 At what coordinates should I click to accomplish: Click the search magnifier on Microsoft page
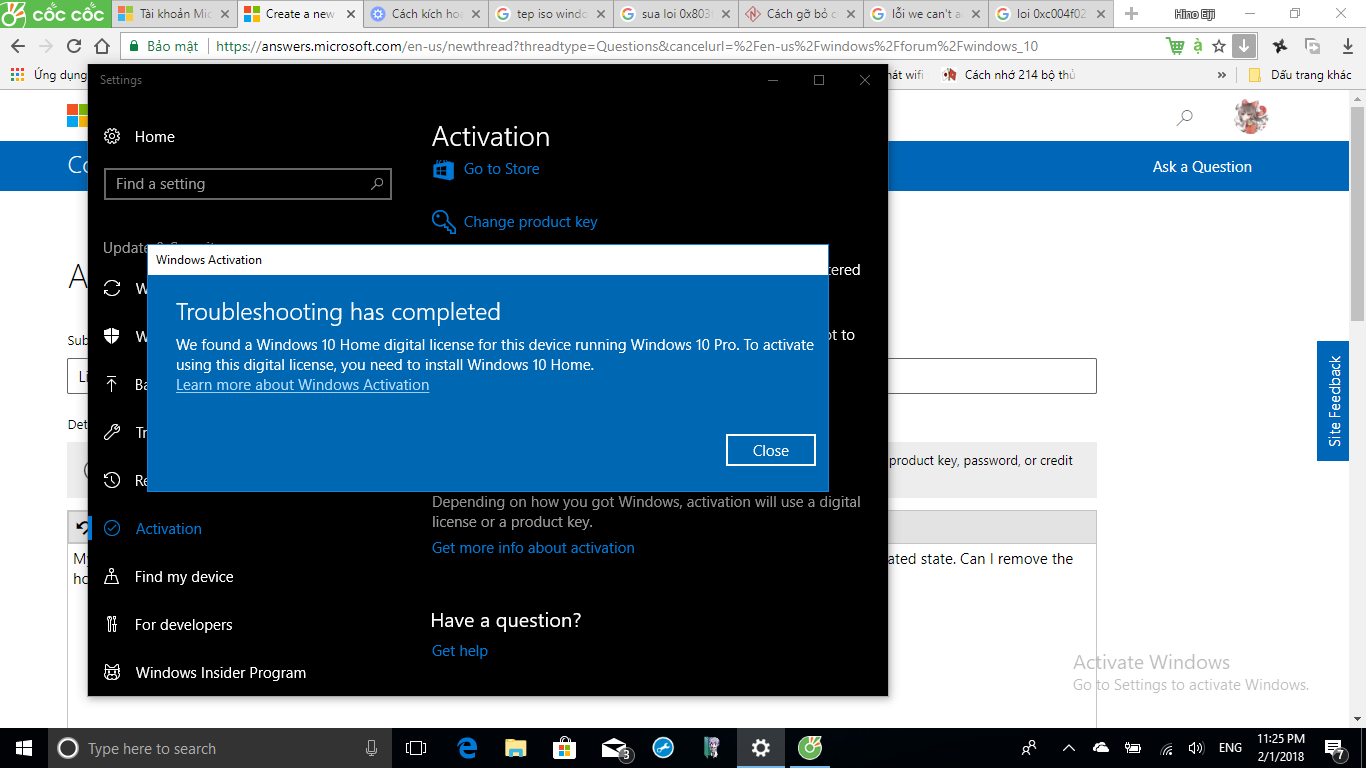click(1185, 117)
